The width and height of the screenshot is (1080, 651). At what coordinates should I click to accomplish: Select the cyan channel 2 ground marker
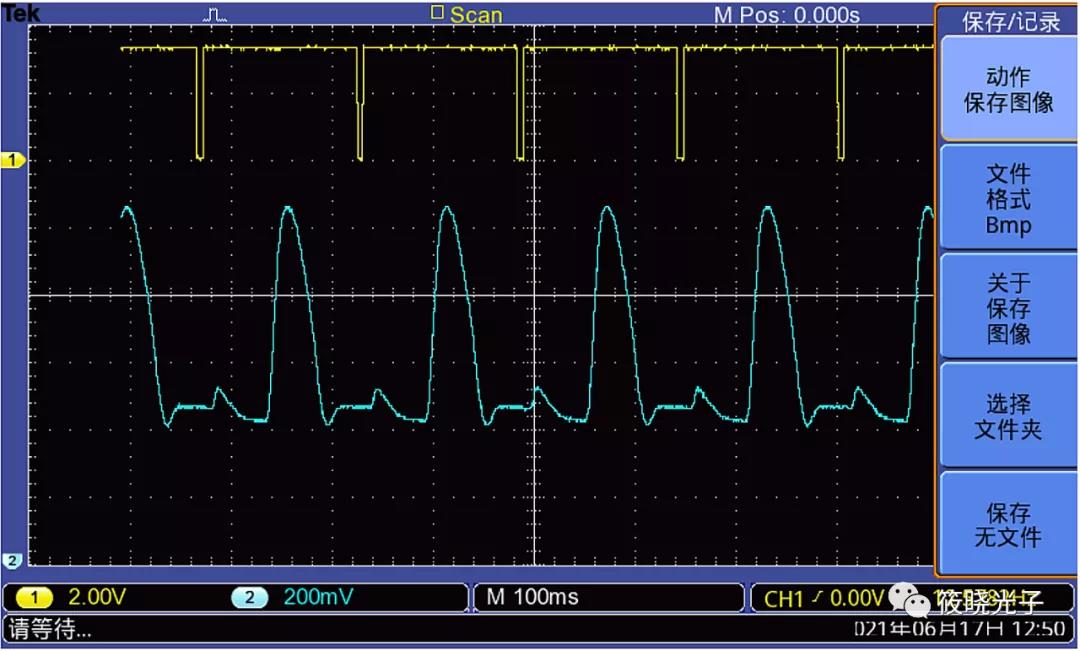point(14,559)
